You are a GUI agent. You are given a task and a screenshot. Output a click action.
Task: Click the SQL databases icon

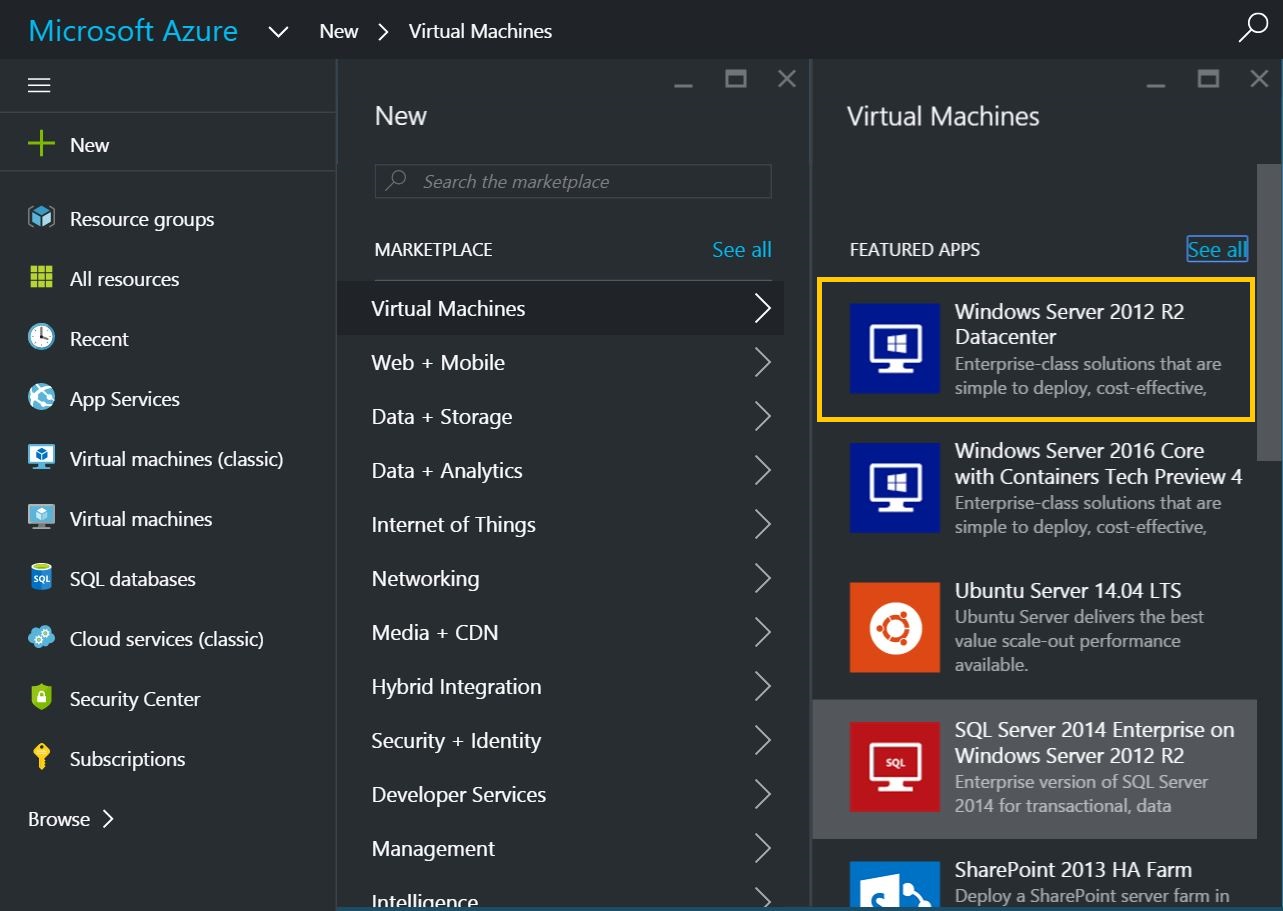pos(40,578)
